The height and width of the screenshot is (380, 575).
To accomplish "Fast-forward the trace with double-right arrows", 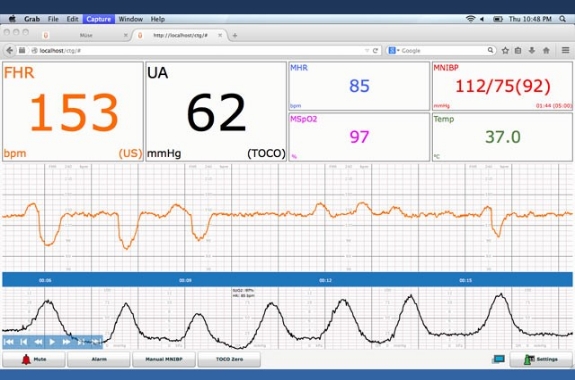I will (x=66, y=342).
